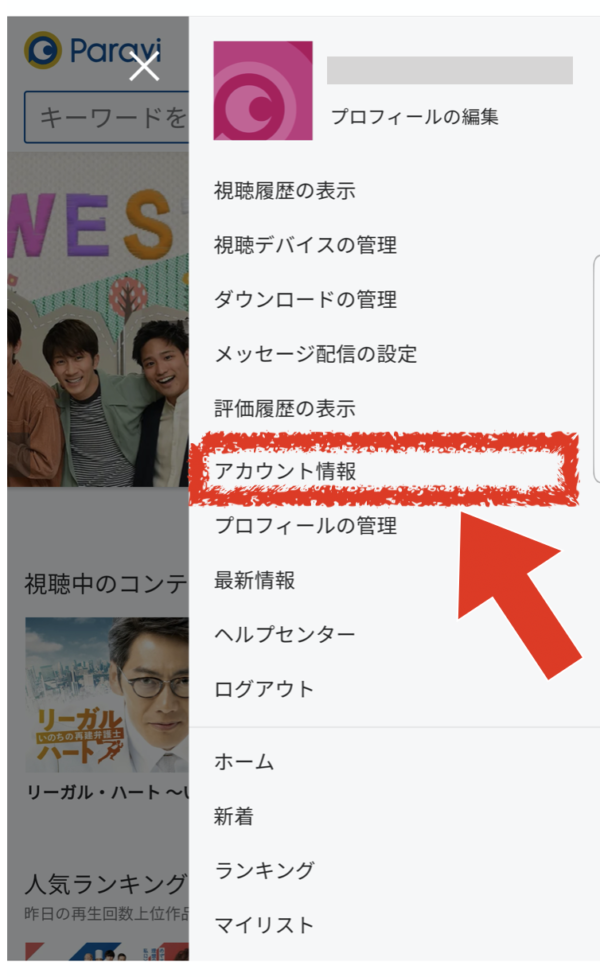The width and height of the screenshot is (600, 977).
Task: Choose プロフィールの管理
Action: pyautogui.click(x=305, y=526)
